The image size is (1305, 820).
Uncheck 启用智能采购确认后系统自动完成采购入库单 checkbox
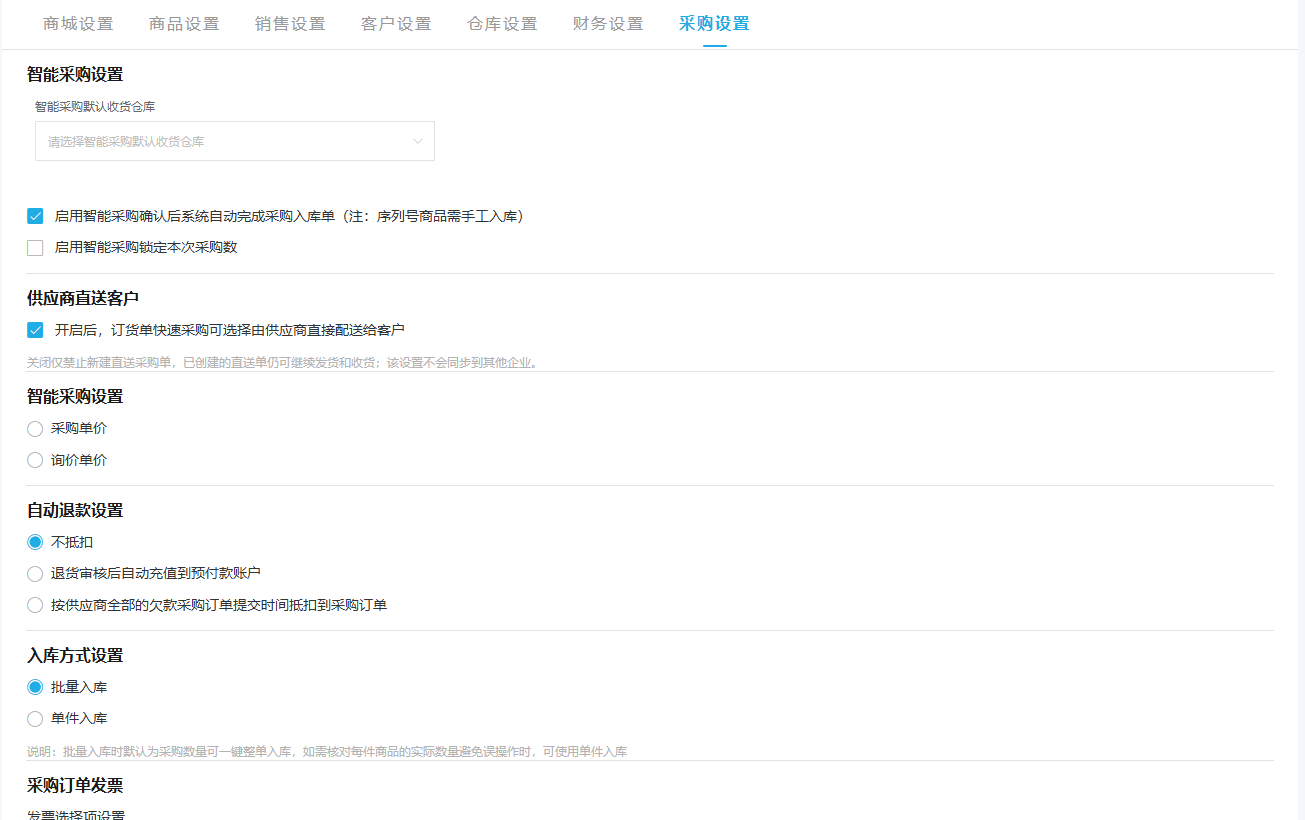click(x=35, y=216)
